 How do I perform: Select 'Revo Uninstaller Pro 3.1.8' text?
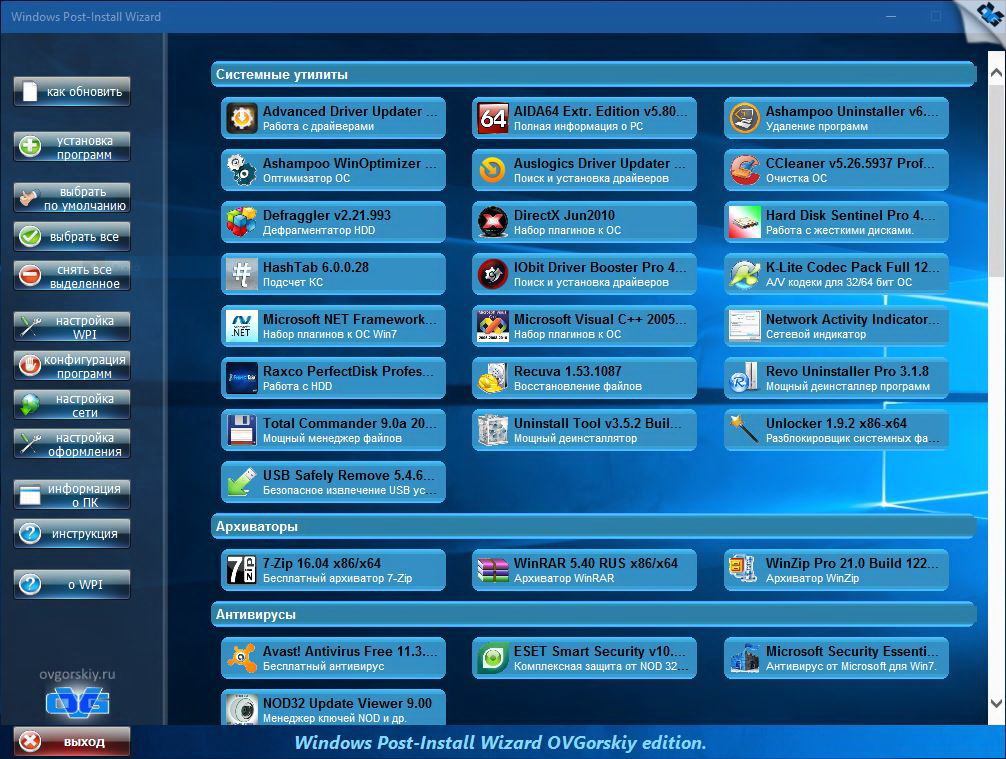point(847,371)
